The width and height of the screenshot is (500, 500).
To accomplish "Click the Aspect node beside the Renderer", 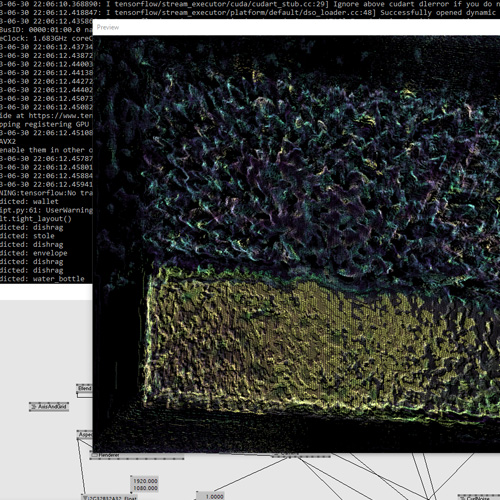I will click(85, 435).
